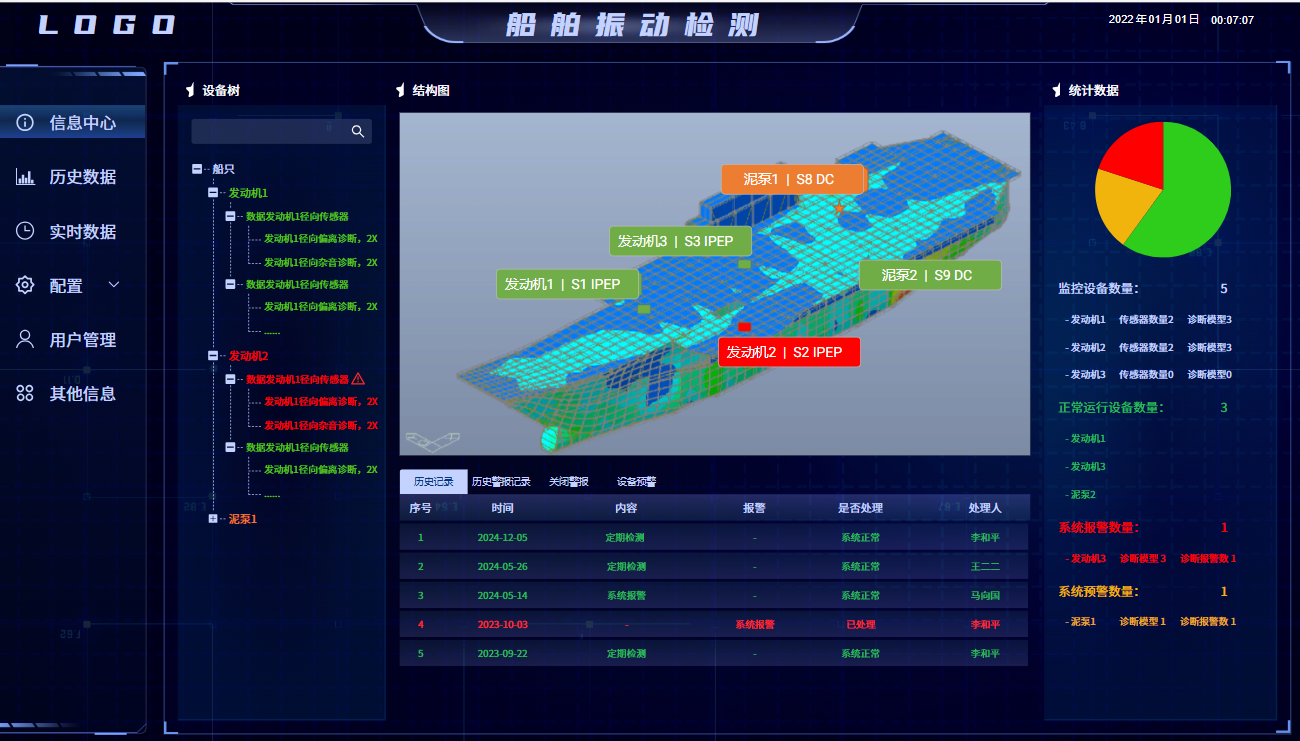This screenshot has height=741, width=1300.
Task: Collapse the red 发动机2 tree node
Action: 213,355
